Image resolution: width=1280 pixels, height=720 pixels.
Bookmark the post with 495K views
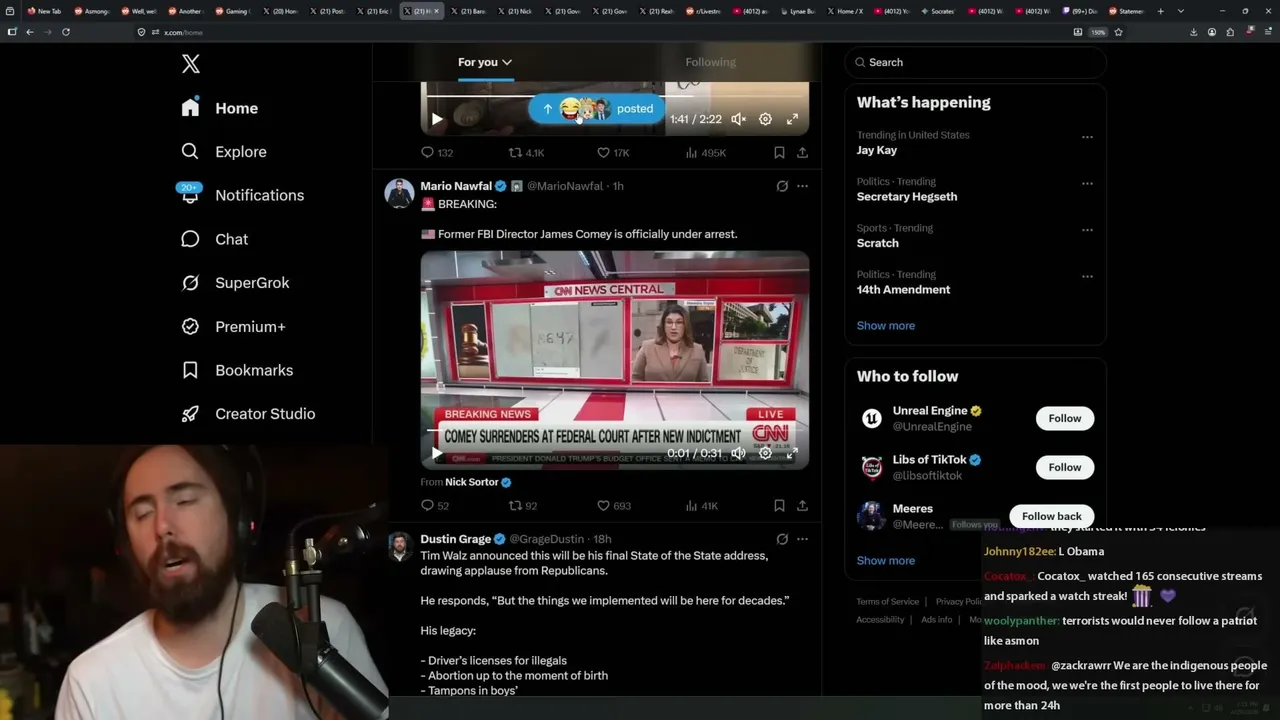[x=779, y=153]
